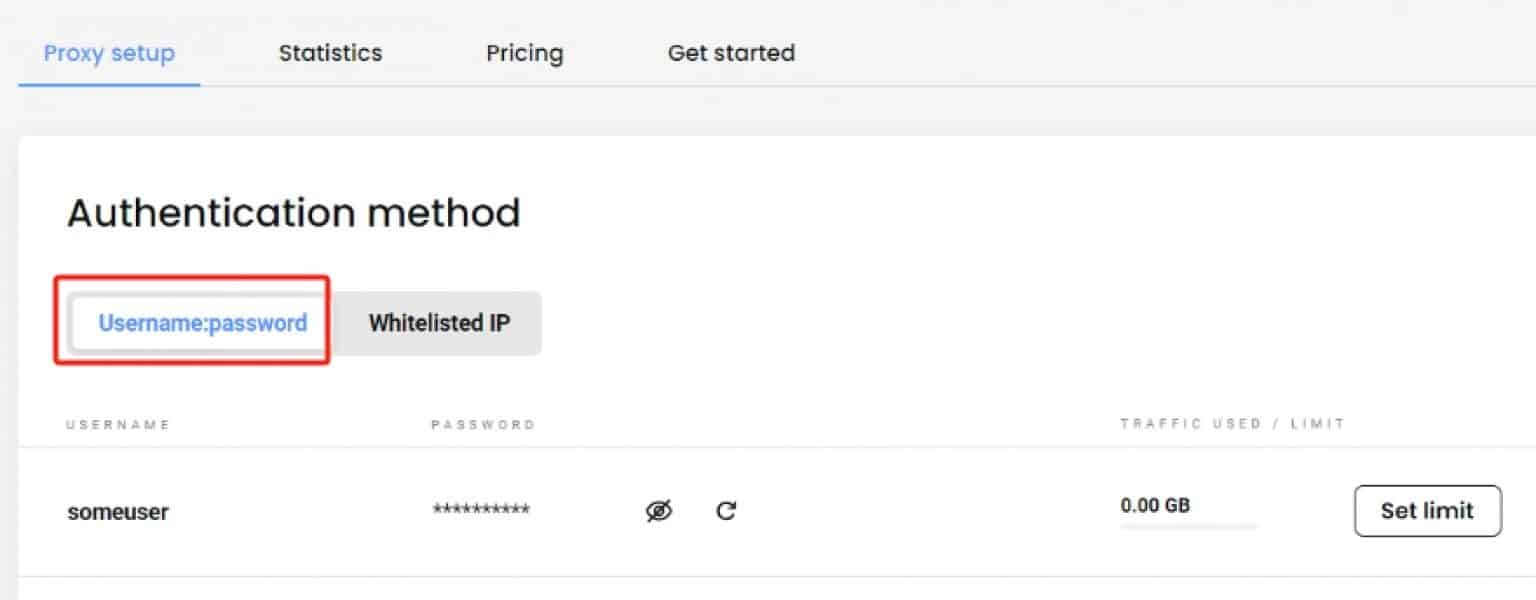Viewport: 1536px width, 600px height.
Task: Select the Username:password authentication method
Action: (201, 323)
